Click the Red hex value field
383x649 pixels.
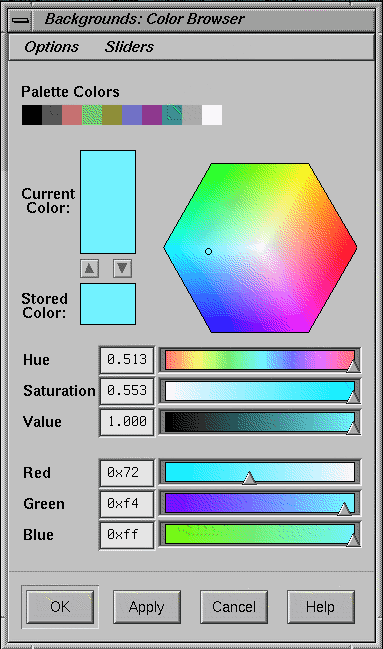tap(127, 472)
